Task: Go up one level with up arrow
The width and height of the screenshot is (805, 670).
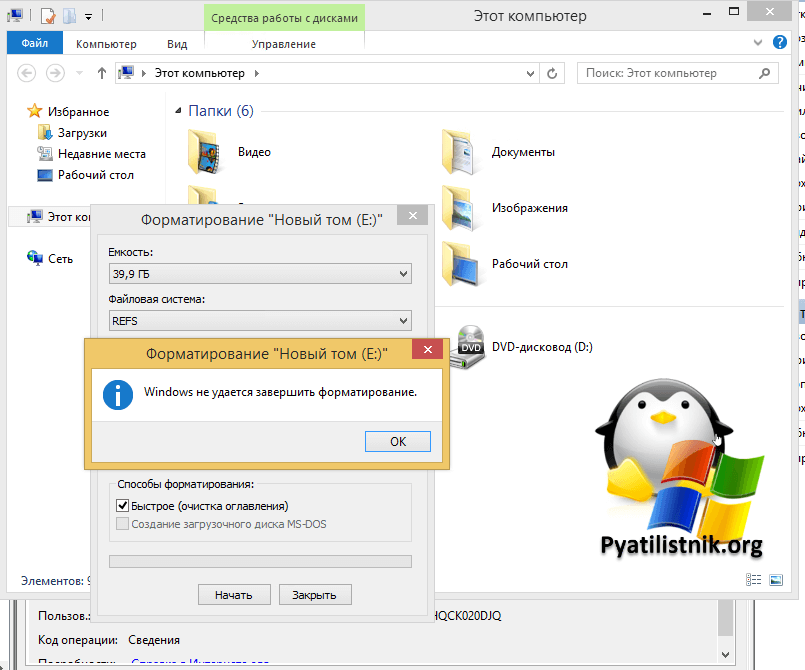Action: (x=102, y=73)
